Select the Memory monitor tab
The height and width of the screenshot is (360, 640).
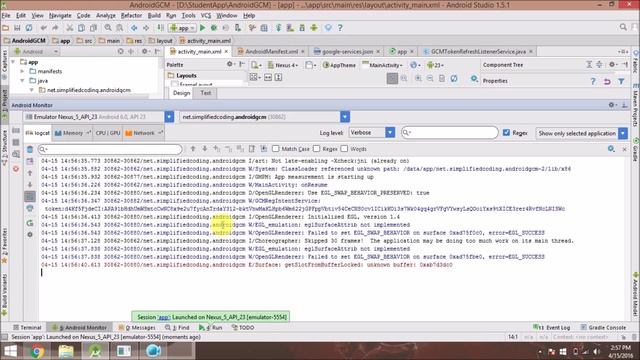click(73, 133)
